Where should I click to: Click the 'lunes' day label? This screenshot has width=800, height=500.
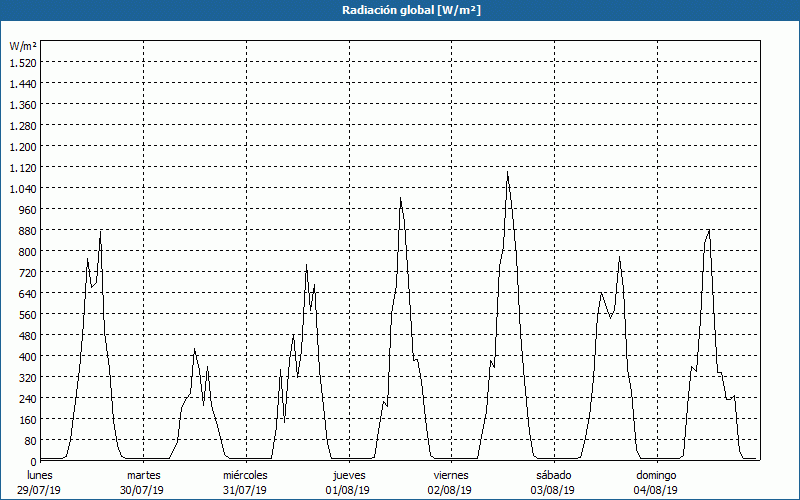(x=40, y=475)
